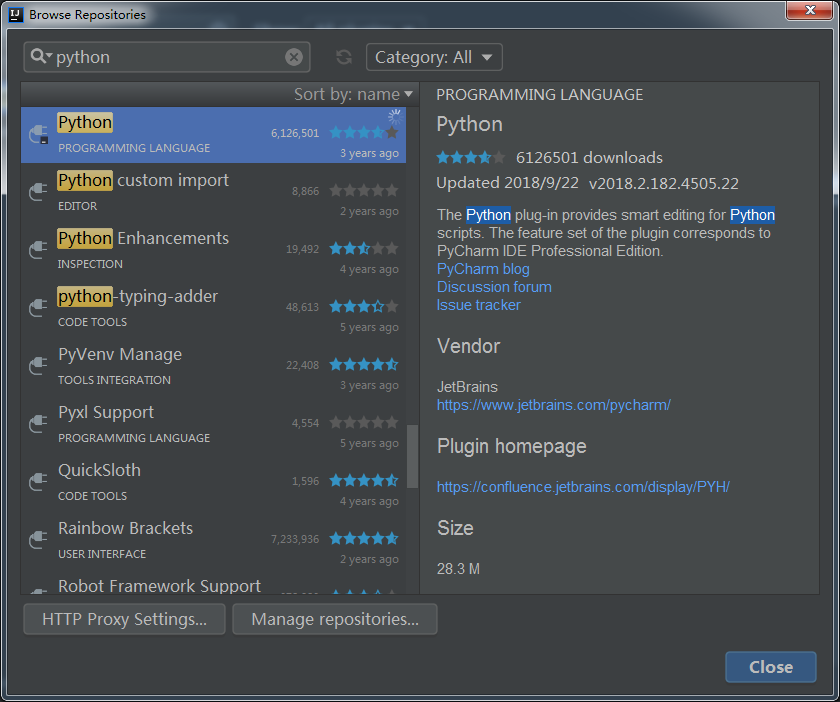The image size is (840, 702).
Task: Click the Pyxl Support plug icon
Action: (x=39, y=424)
